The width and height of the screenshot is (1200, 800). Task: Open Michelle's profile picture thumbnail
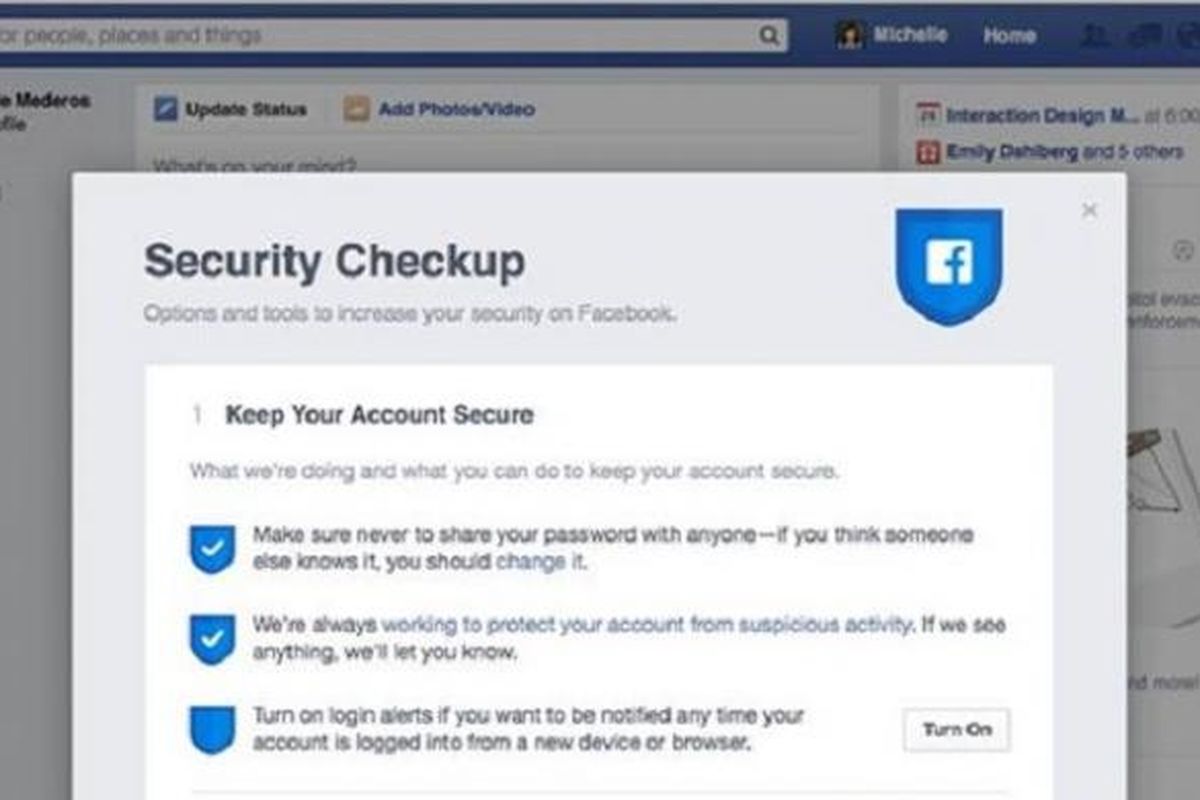850,36
